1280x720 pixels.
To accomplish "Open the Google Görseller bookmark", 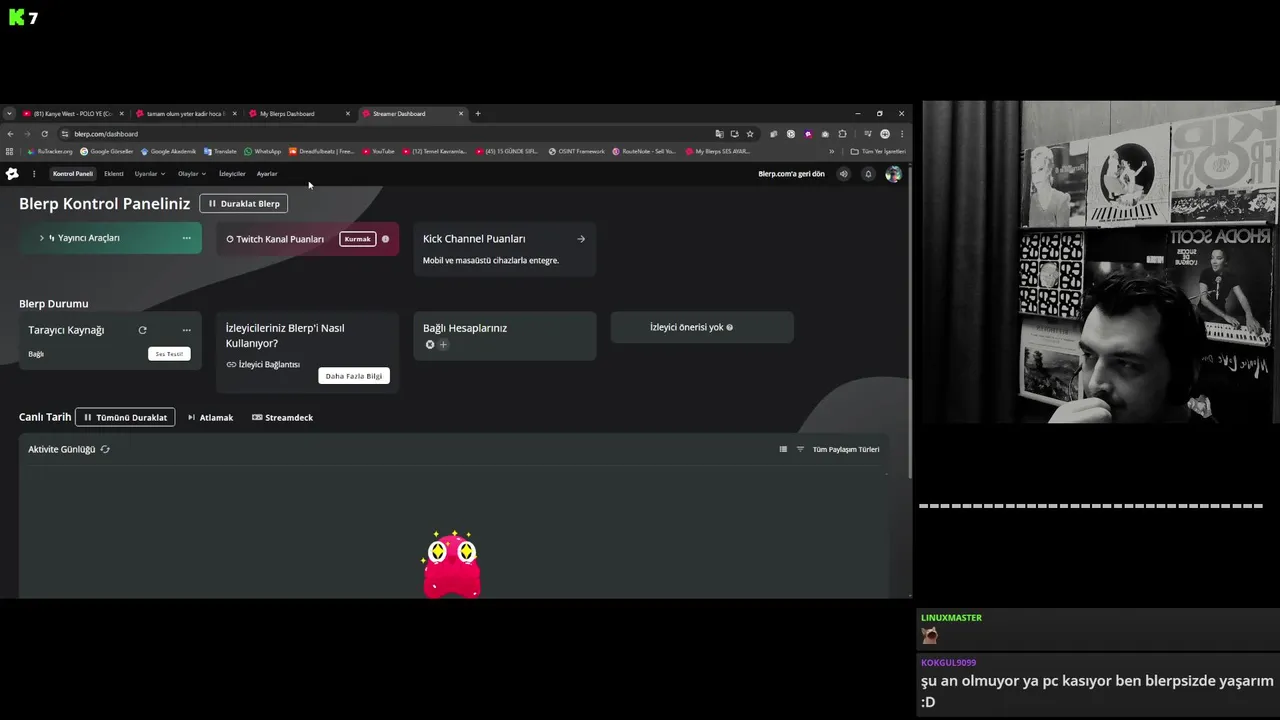I will 107,152.
